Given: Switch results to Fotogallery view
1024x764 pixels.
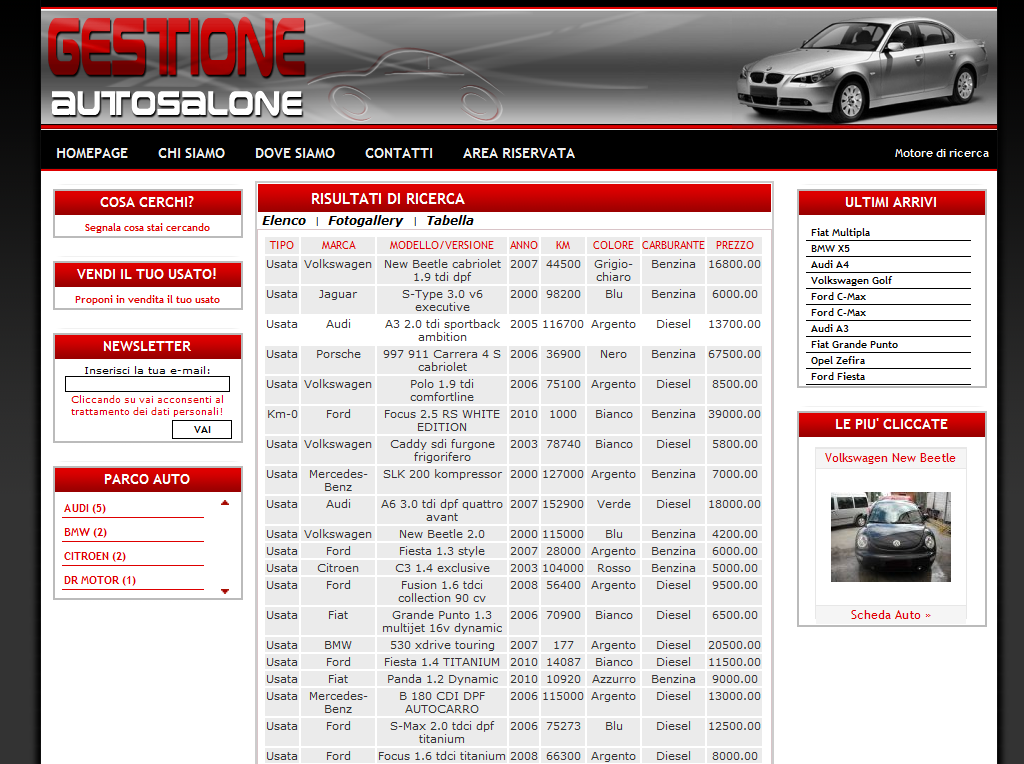Looking at the screenshot, I should [x=365, y=221].
